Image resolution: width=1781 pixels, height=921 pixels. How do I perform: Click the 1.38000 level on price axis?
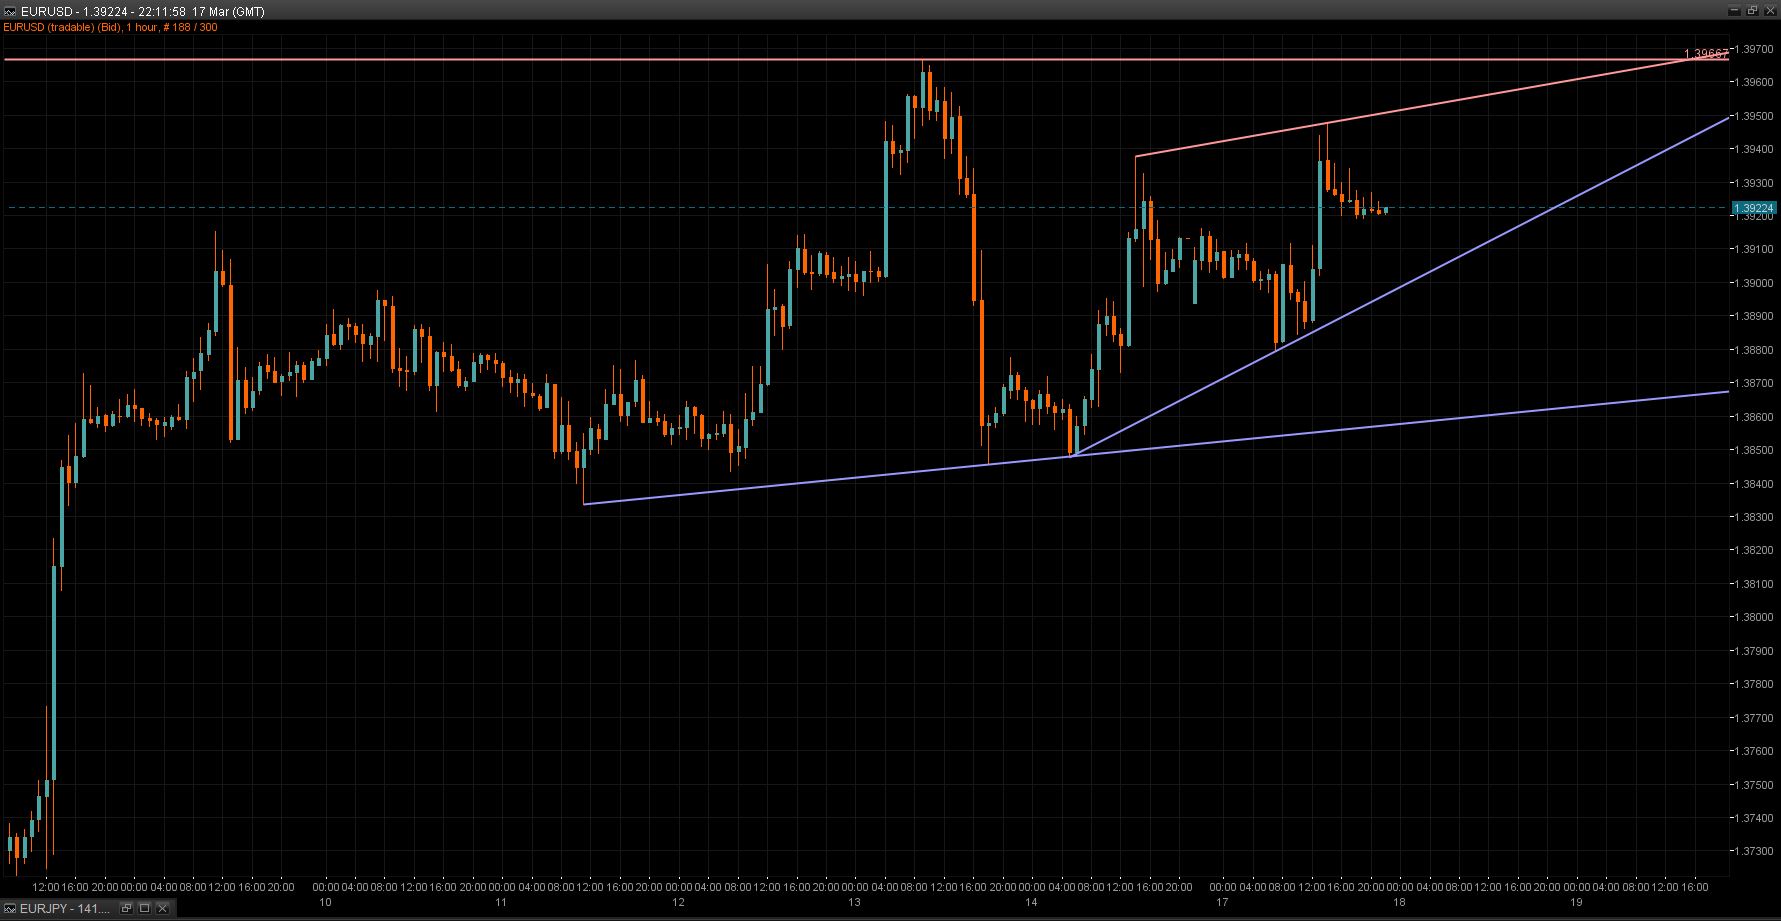point(1754,618)
